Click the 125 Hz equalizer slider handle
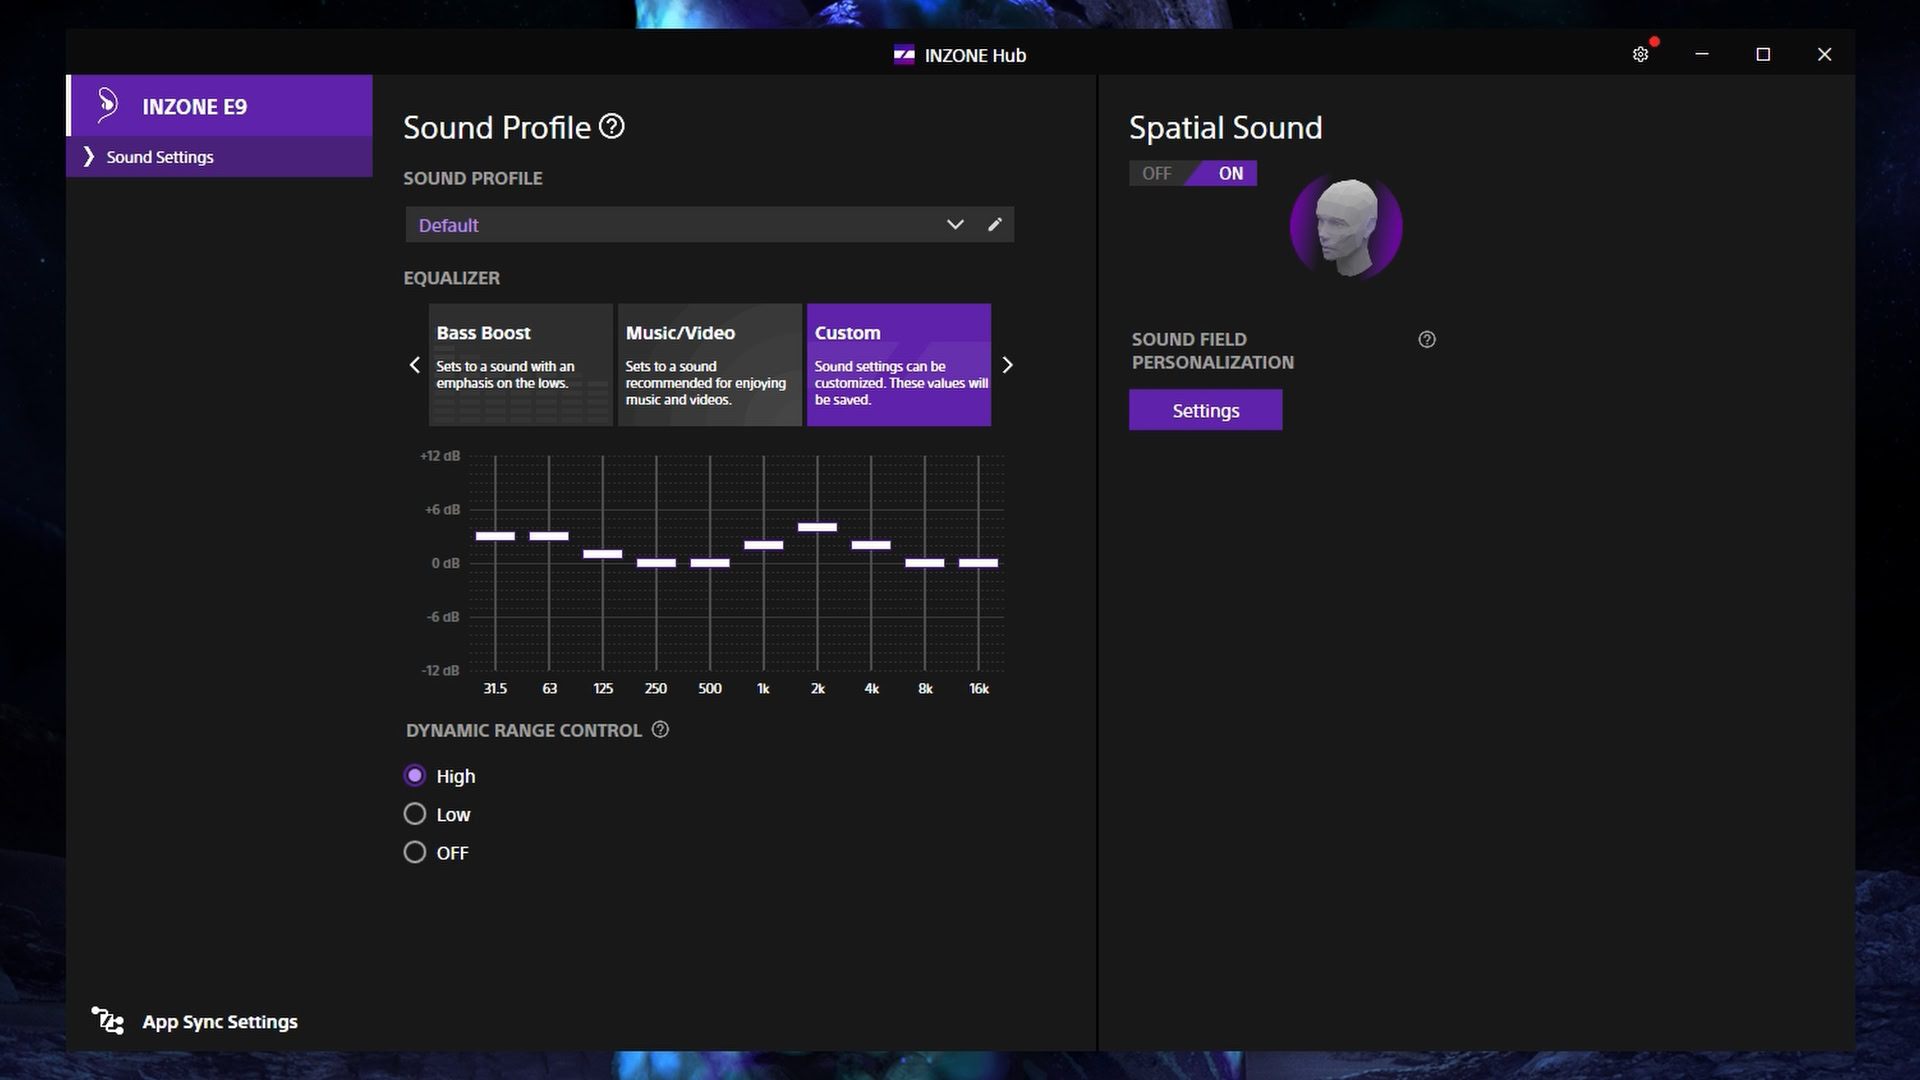 tap(603, 554)
